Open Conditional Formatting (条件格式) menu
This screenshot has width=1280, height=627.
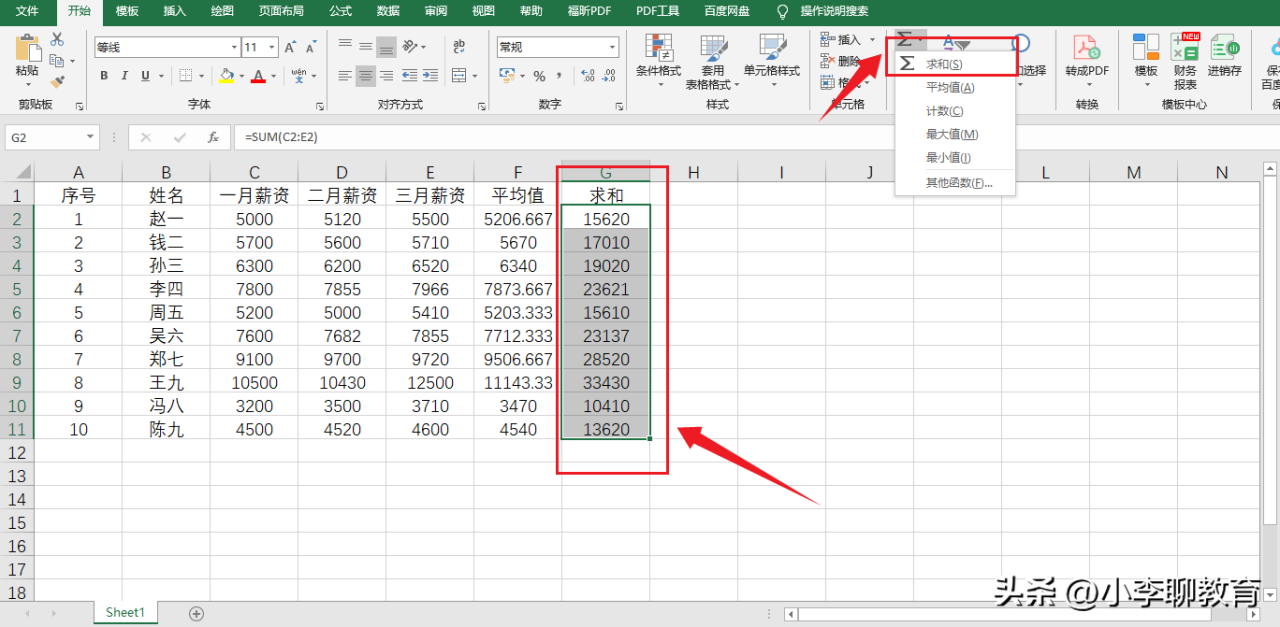[658, 60]
